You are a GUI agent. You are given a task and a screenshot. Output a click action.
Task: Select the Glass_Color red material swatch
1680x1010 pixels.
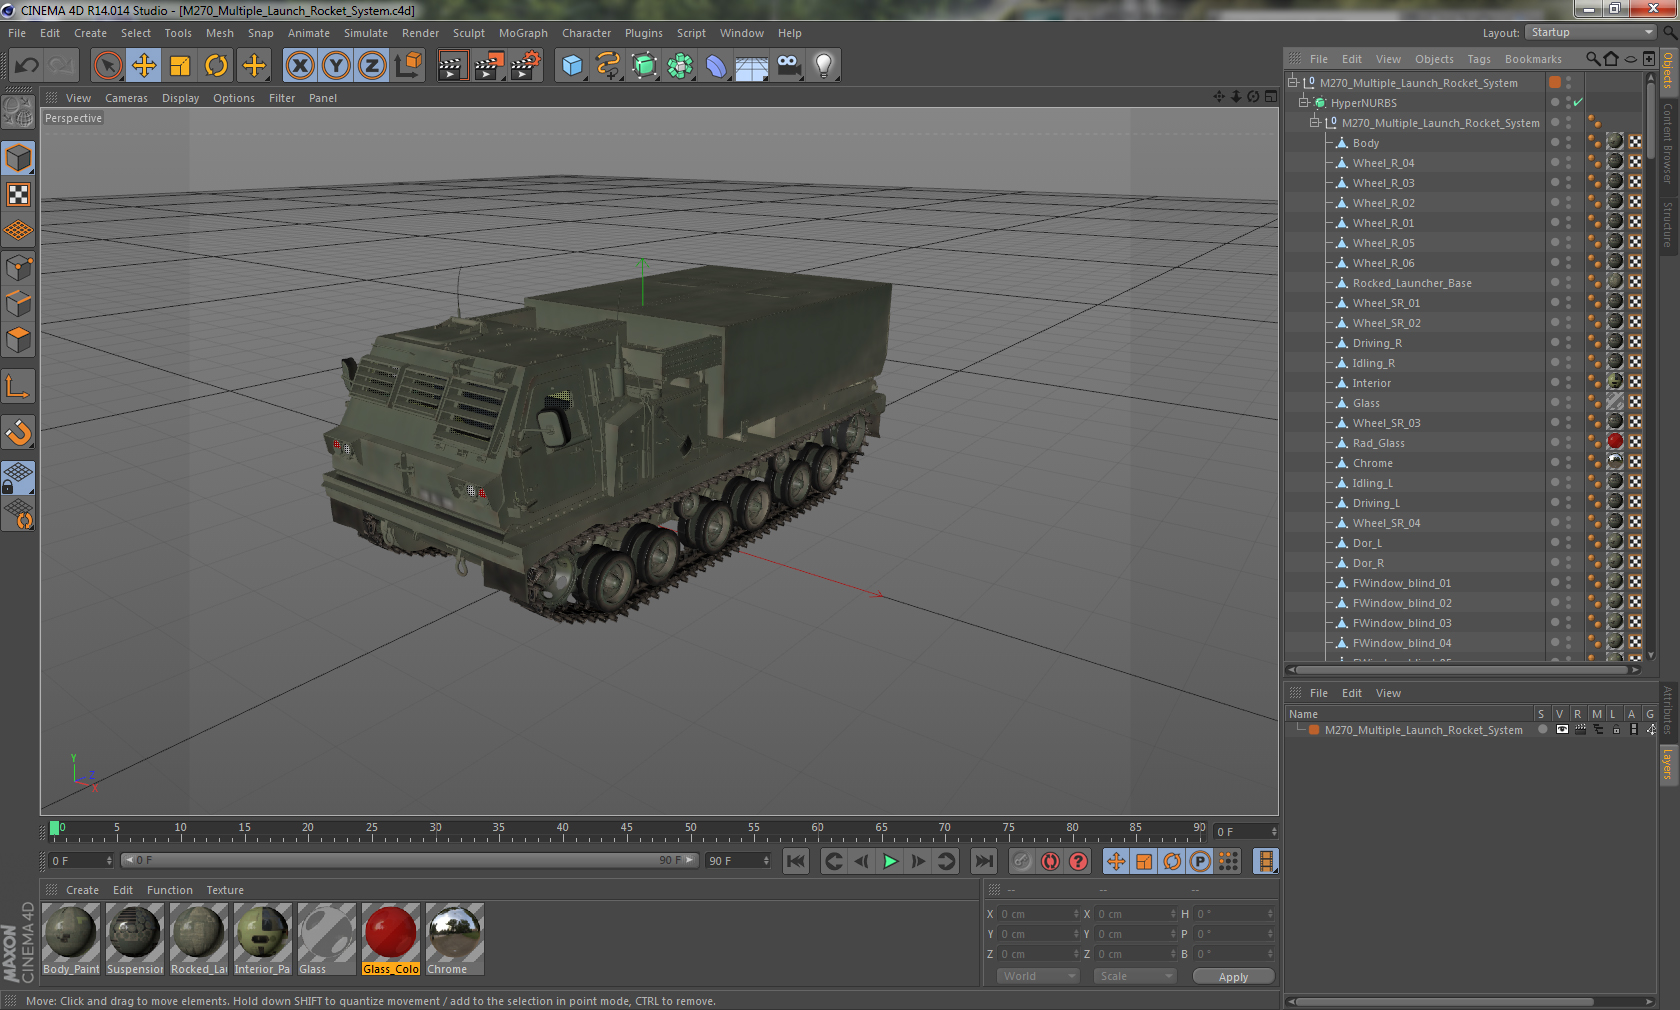[391, 939]
